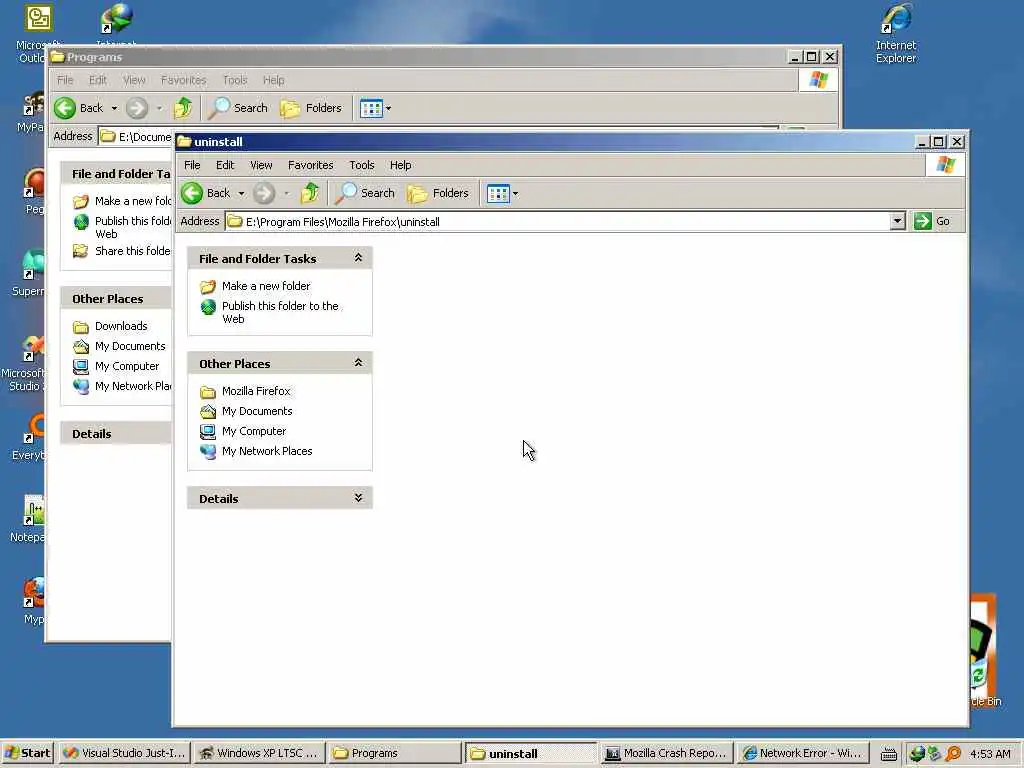The width and height of the screenshot is (1024, 768).
Task: Open File menu in uninstall window
Action: coord(192,165)
